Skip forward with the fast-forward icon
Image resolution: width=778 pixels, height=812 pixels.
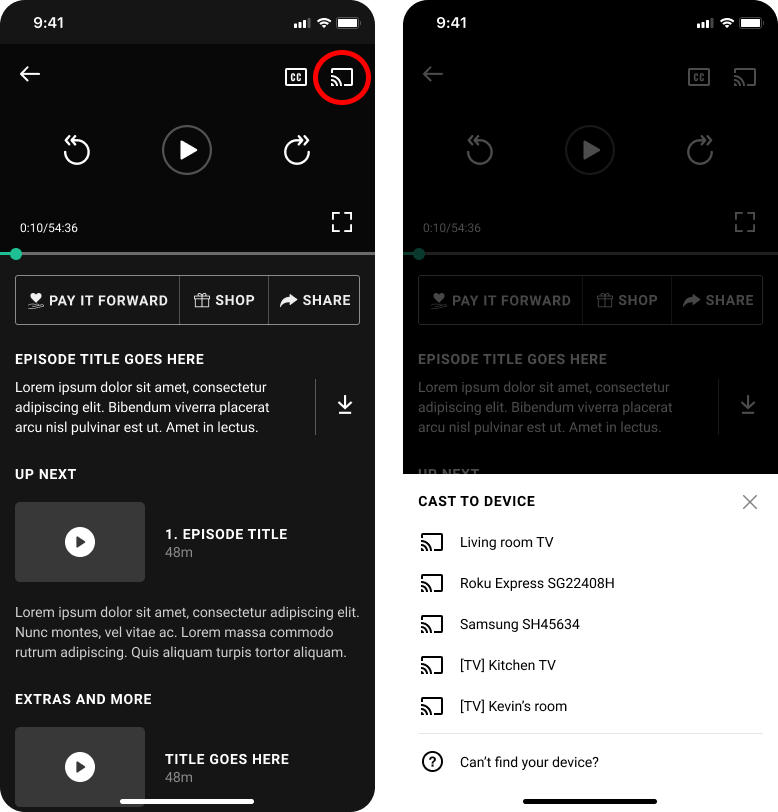click(297, 150)
